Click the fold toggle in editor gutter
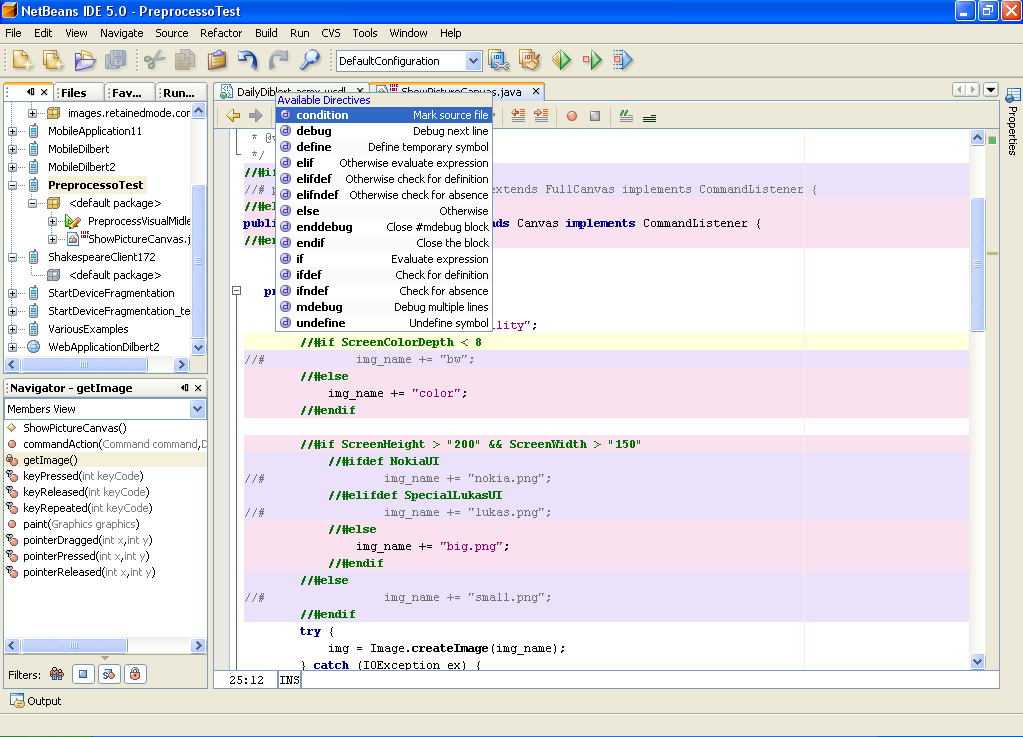This screenshot has width=1023, height=737. [237, 290]
